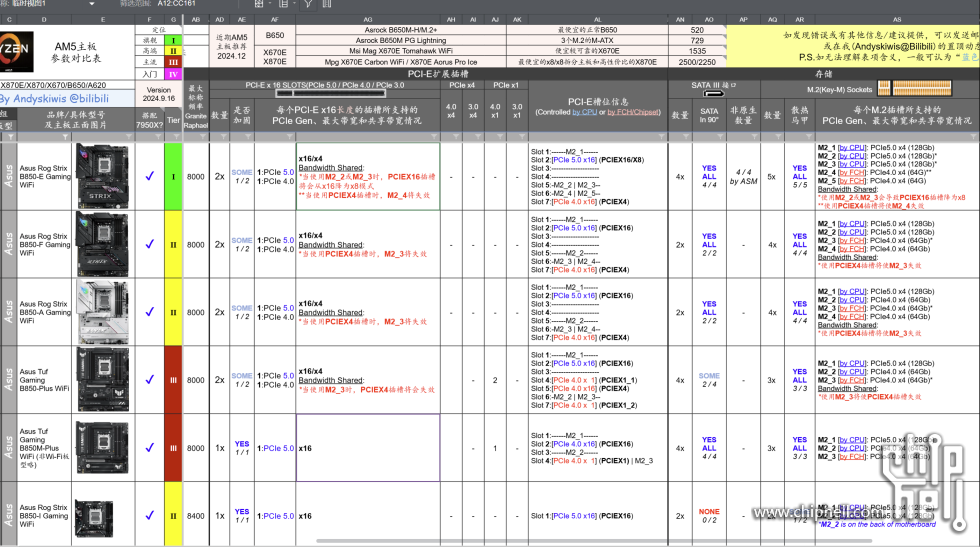Select the '4/4 by ASM' cell

coord(743,176)
